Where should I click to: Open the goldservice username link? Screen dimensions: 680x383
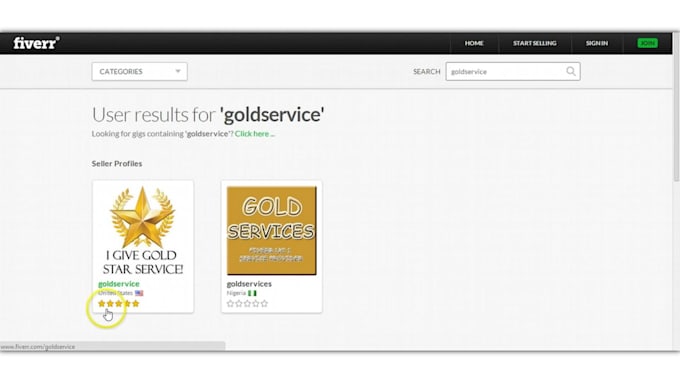click(118, 284)
